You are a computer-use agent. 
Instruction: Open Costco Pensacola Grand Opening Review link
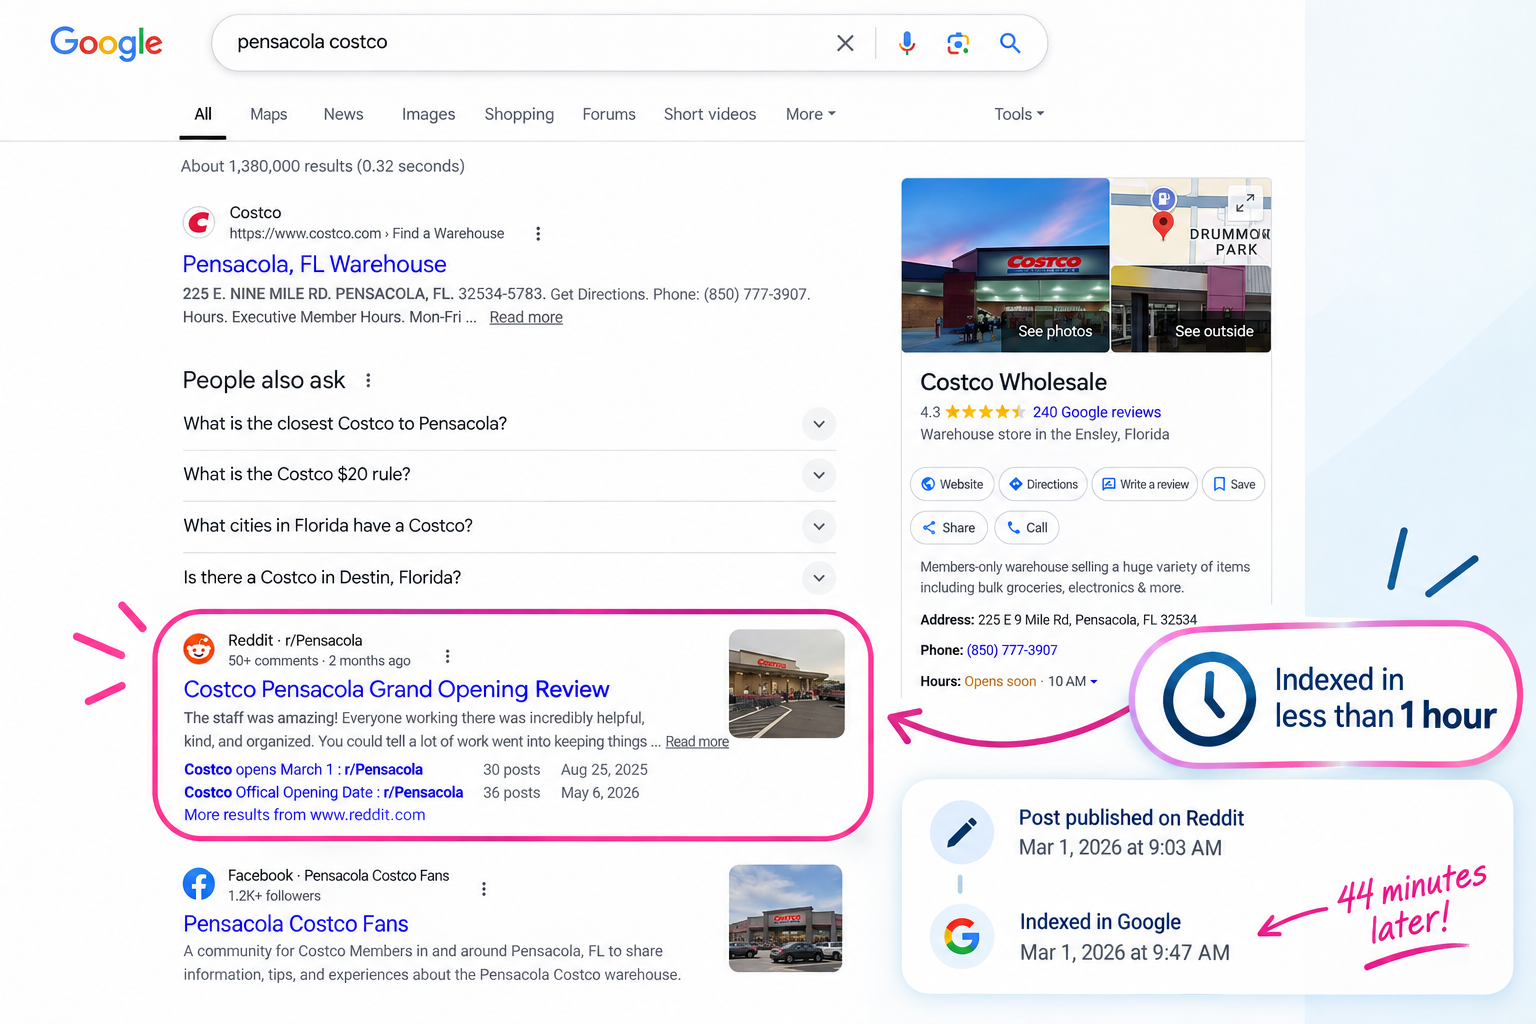(x=396, y=689)
